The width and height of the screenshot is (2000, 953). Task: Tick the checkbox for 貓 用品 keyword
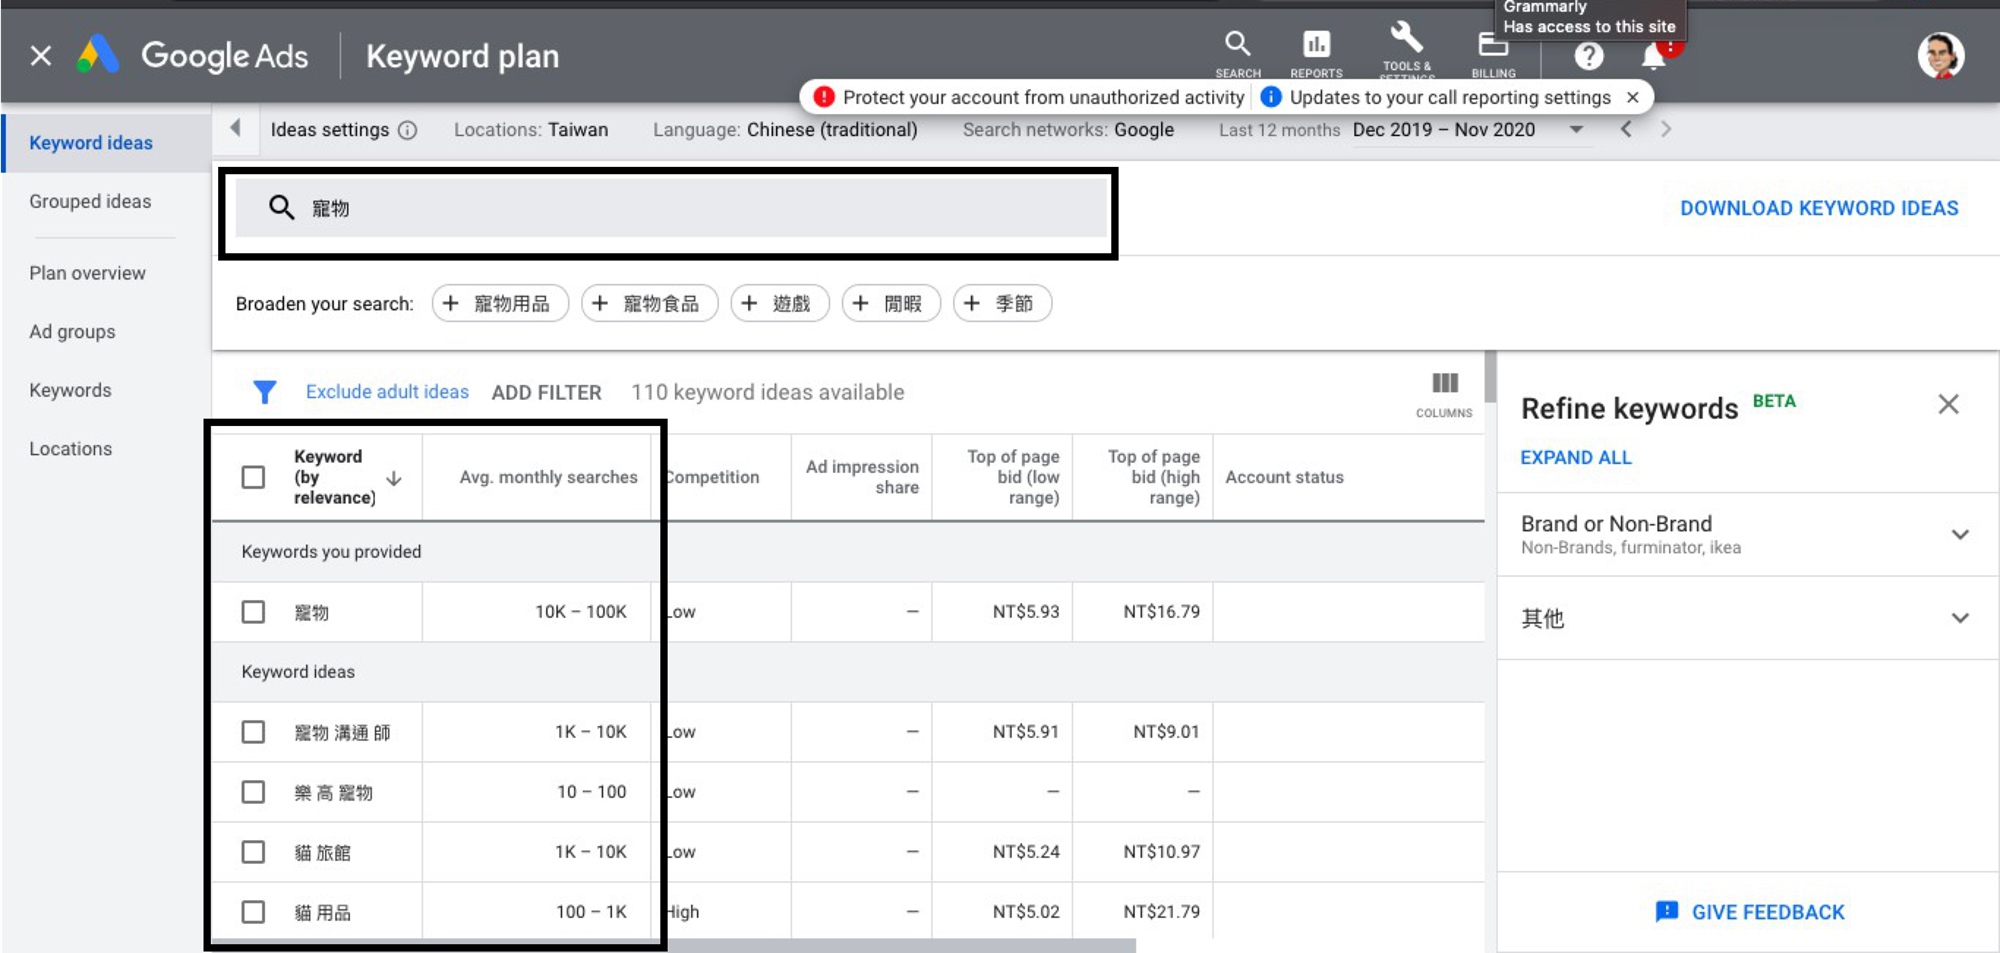tap(253, 912)
